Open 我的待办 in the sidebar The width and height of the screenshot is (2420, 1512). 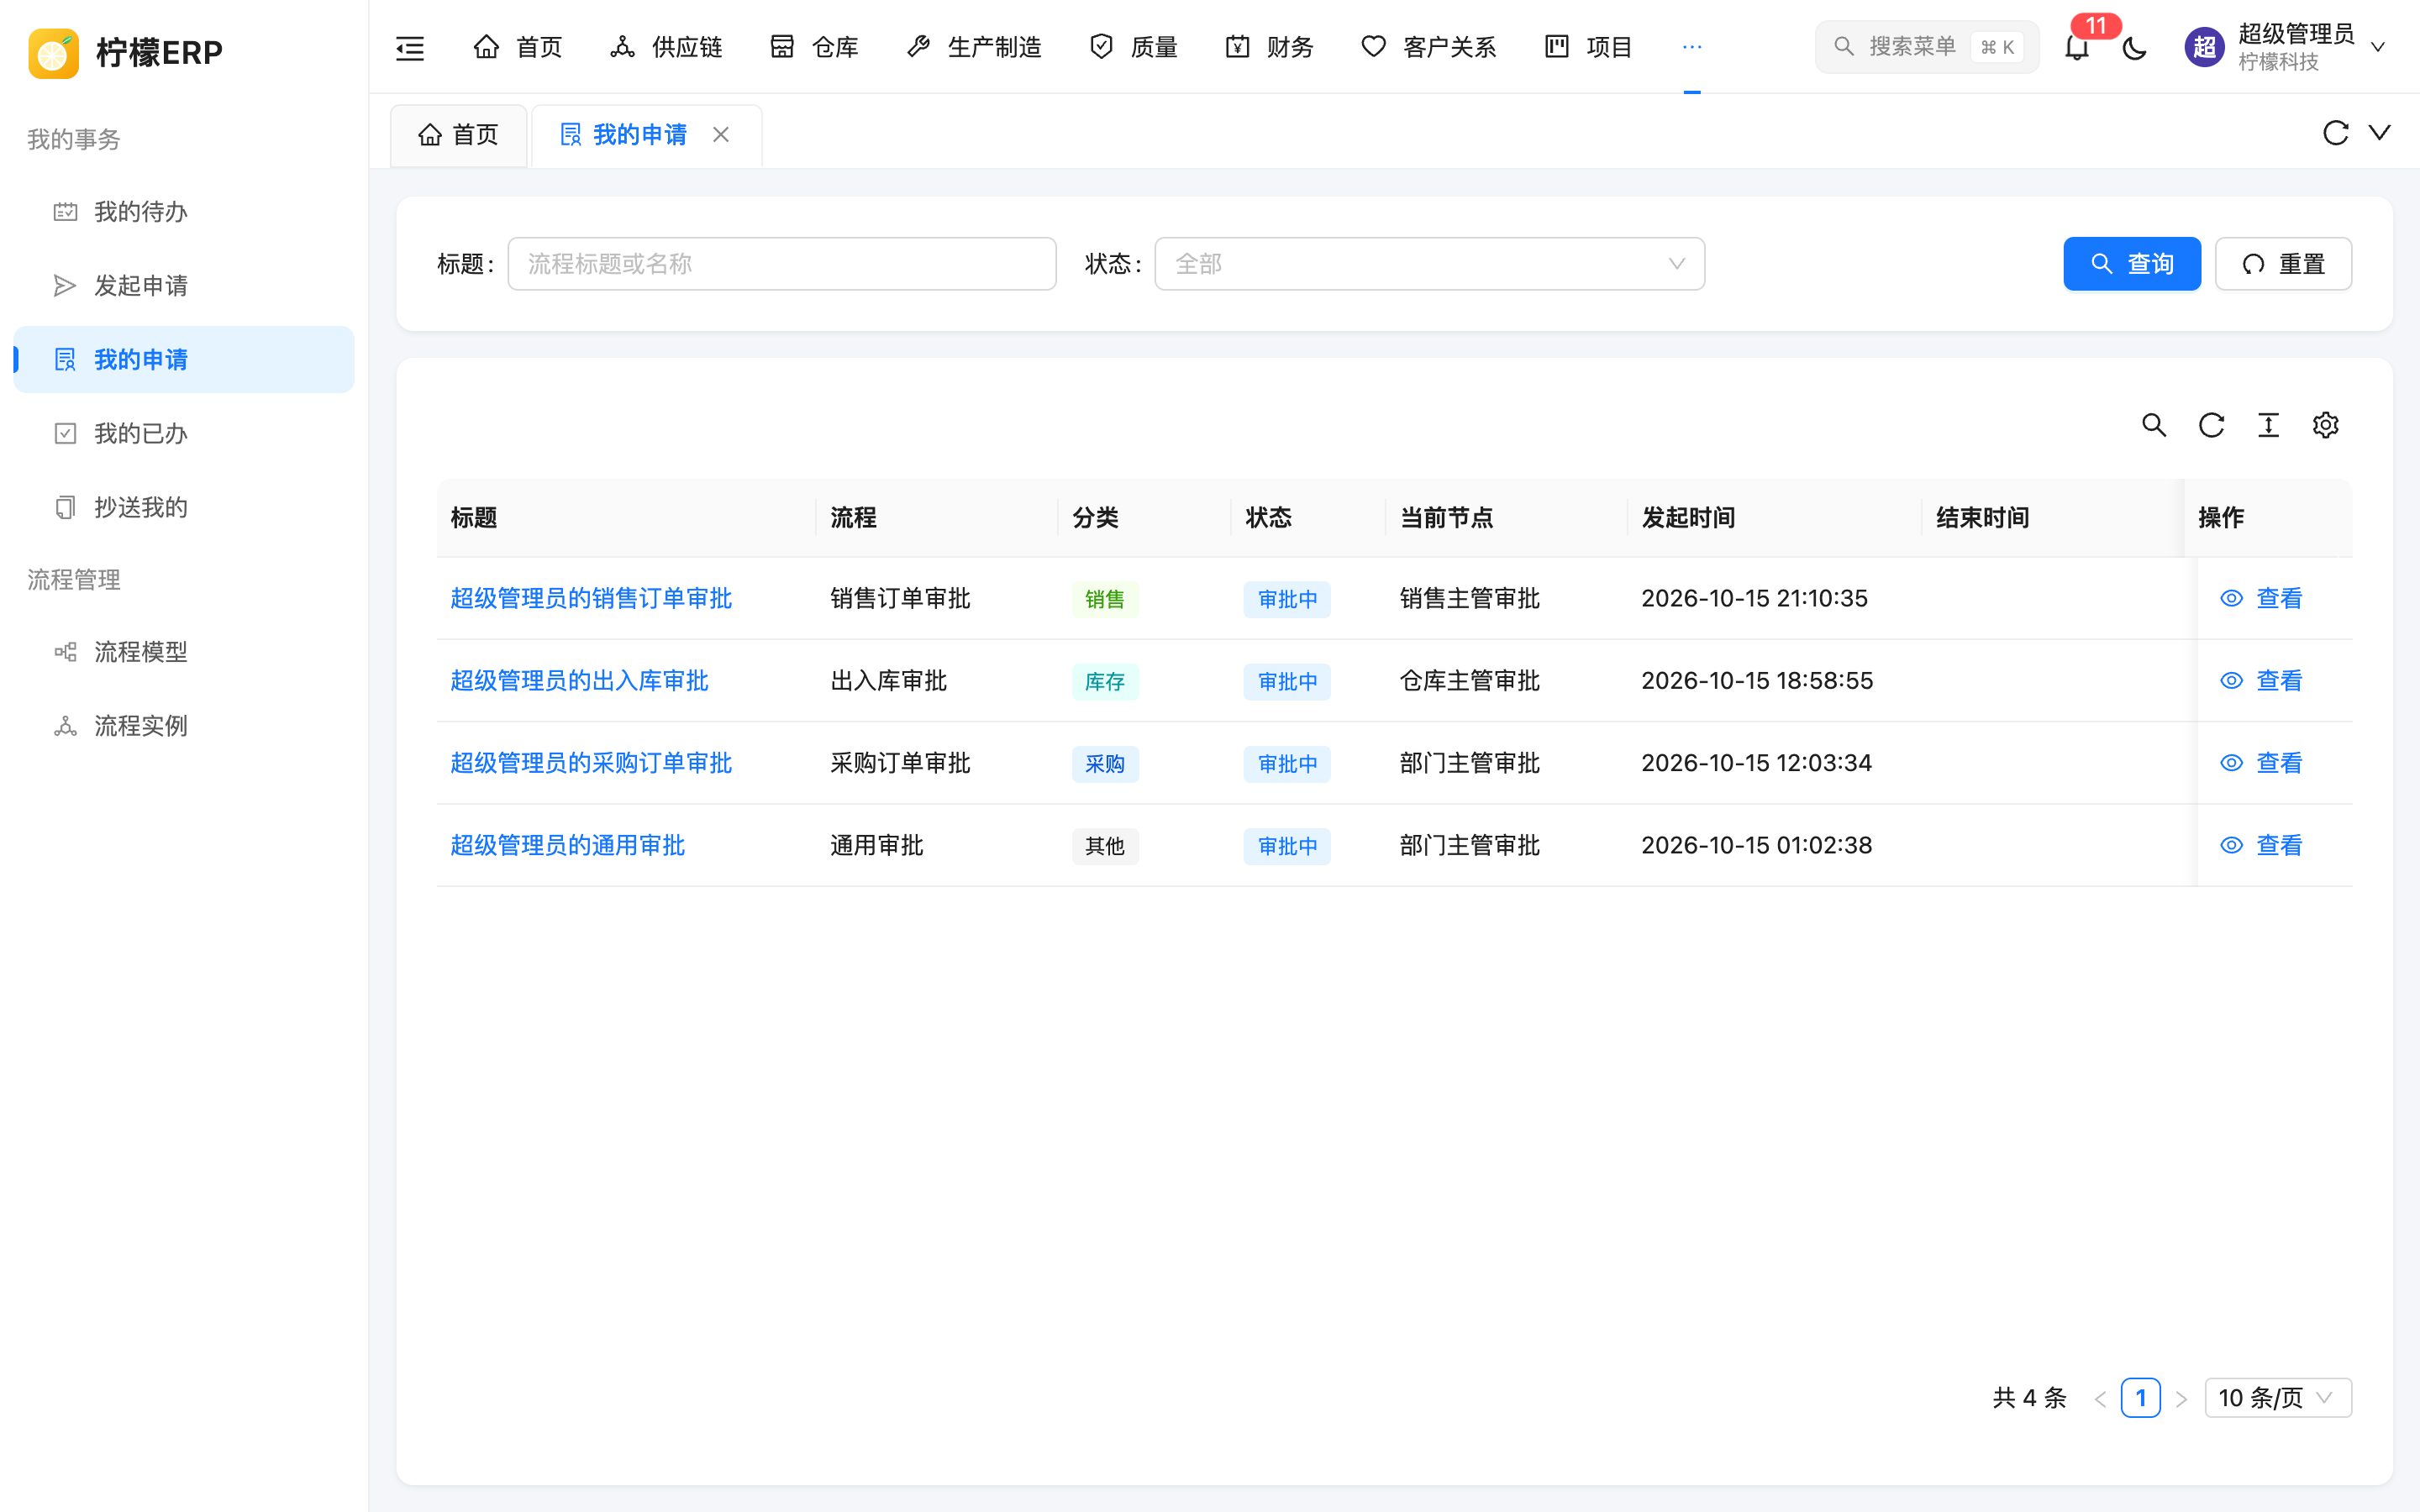coord(184,212)
